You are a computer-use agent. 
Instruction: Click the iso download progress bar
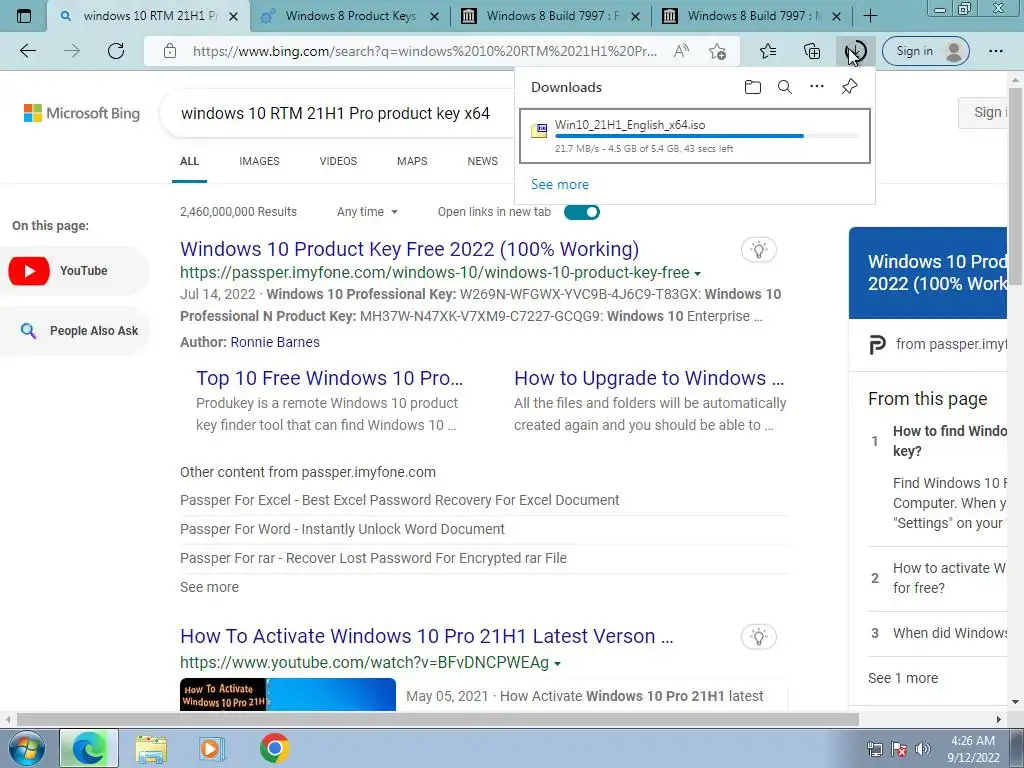pyautogui.click(x=706, y=136)
